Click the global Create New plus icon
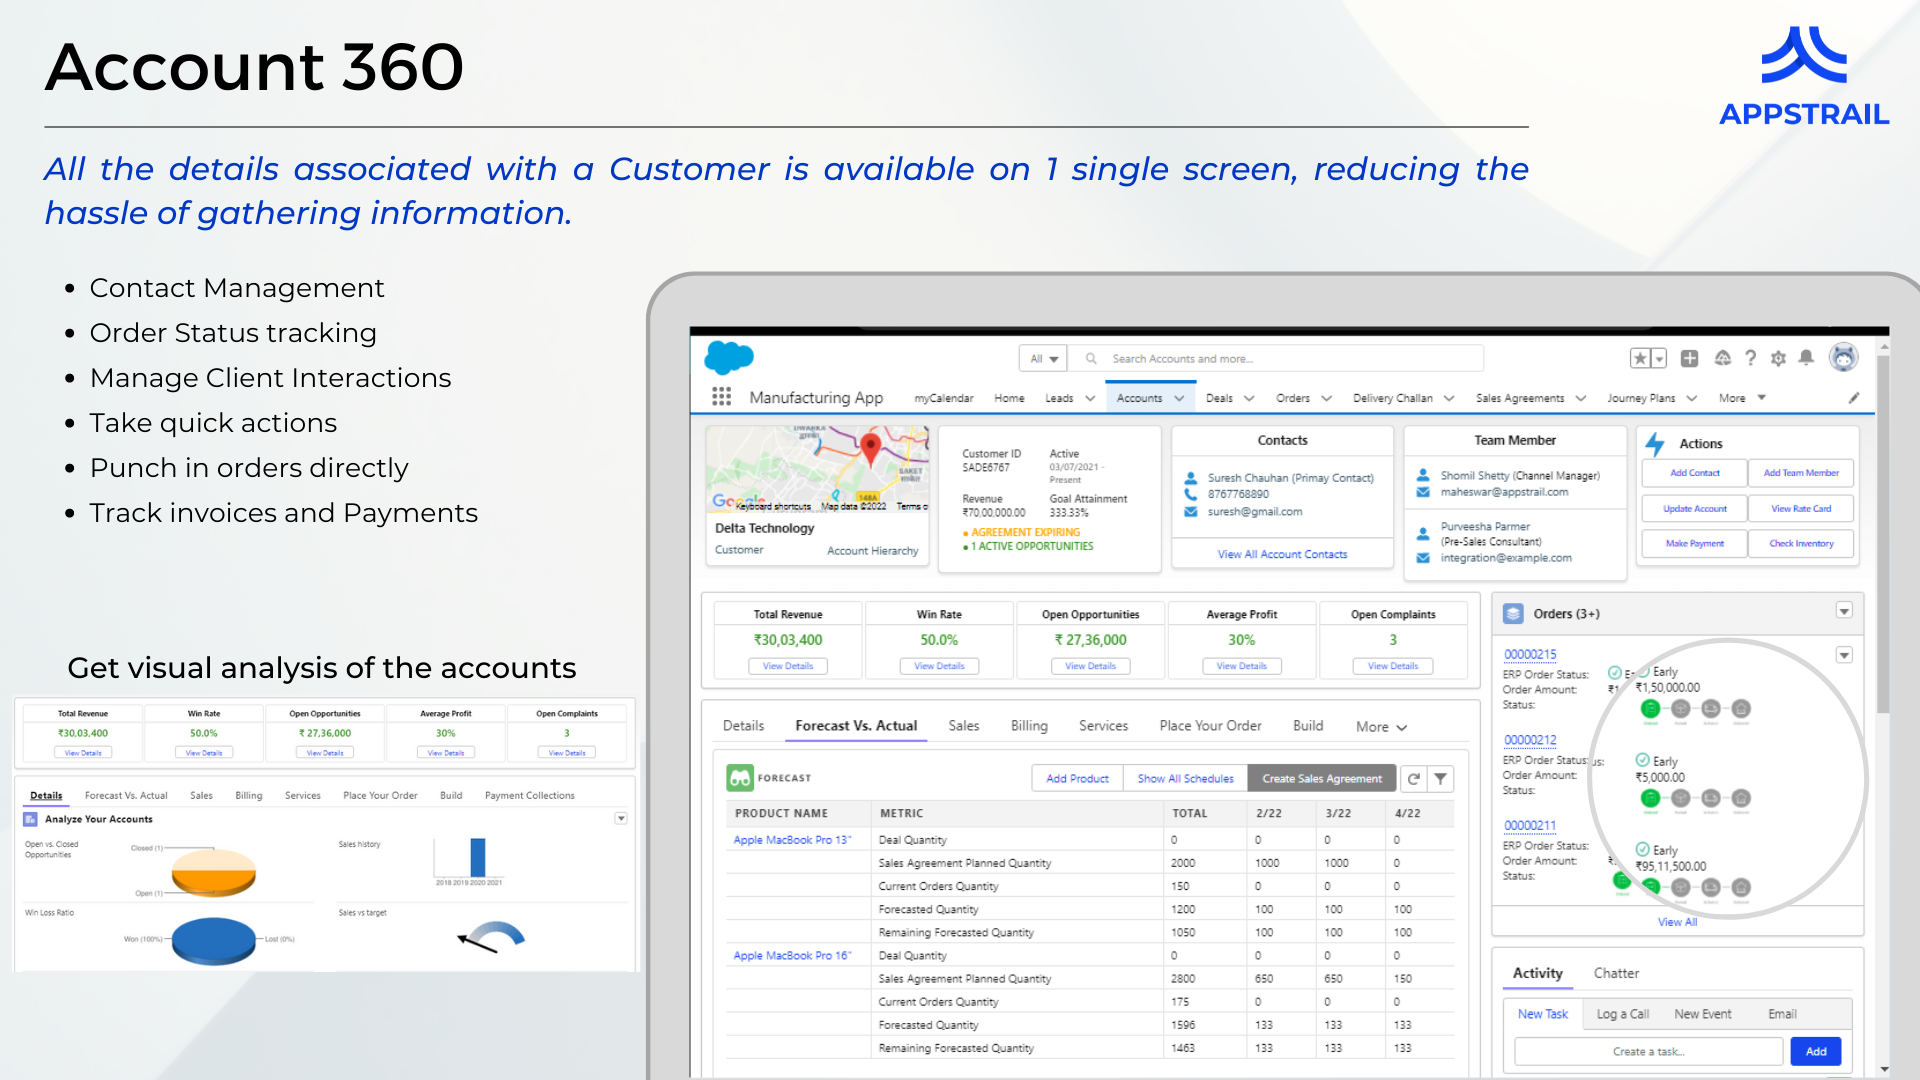This screenshot has height=1080, width=1920. [1690, 358]
